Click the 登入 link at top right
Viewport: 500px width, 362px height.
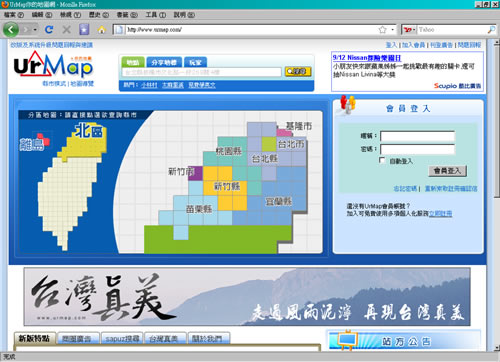391,45
